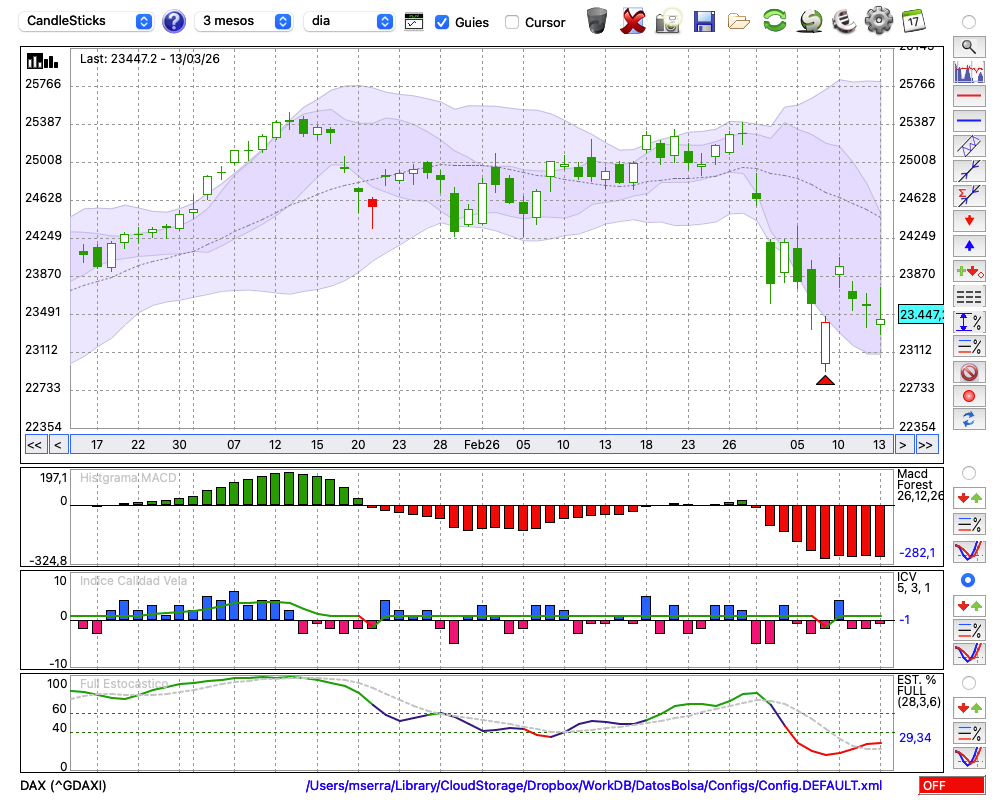The width and height of the screenshot is (1000, 800).
Task: Click the >> scroll to end button
Action: (x=926, y=444)
